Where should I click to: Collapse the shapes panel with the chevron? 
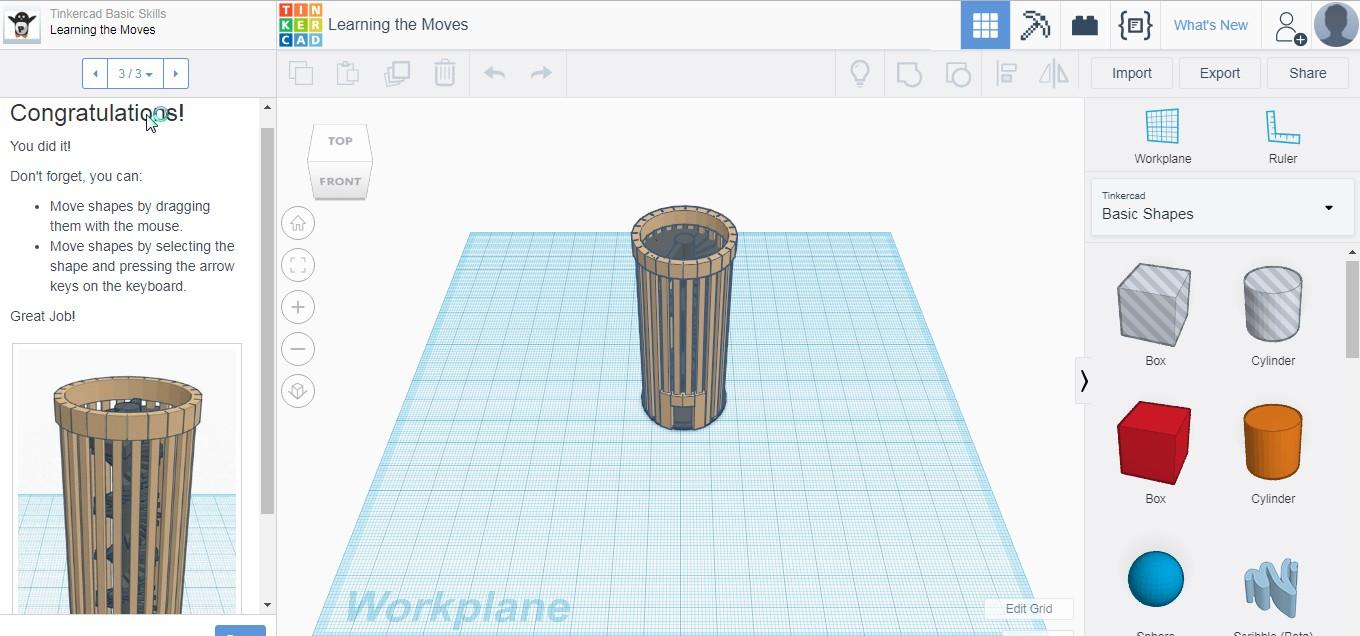[1083, 380]
